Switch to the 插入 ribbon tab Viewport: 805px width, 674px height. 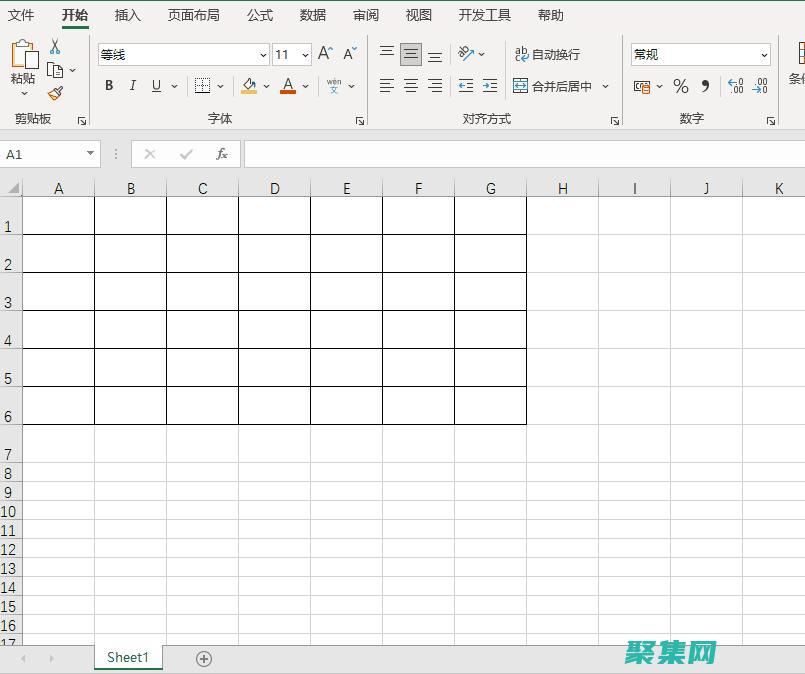[127, 15]
